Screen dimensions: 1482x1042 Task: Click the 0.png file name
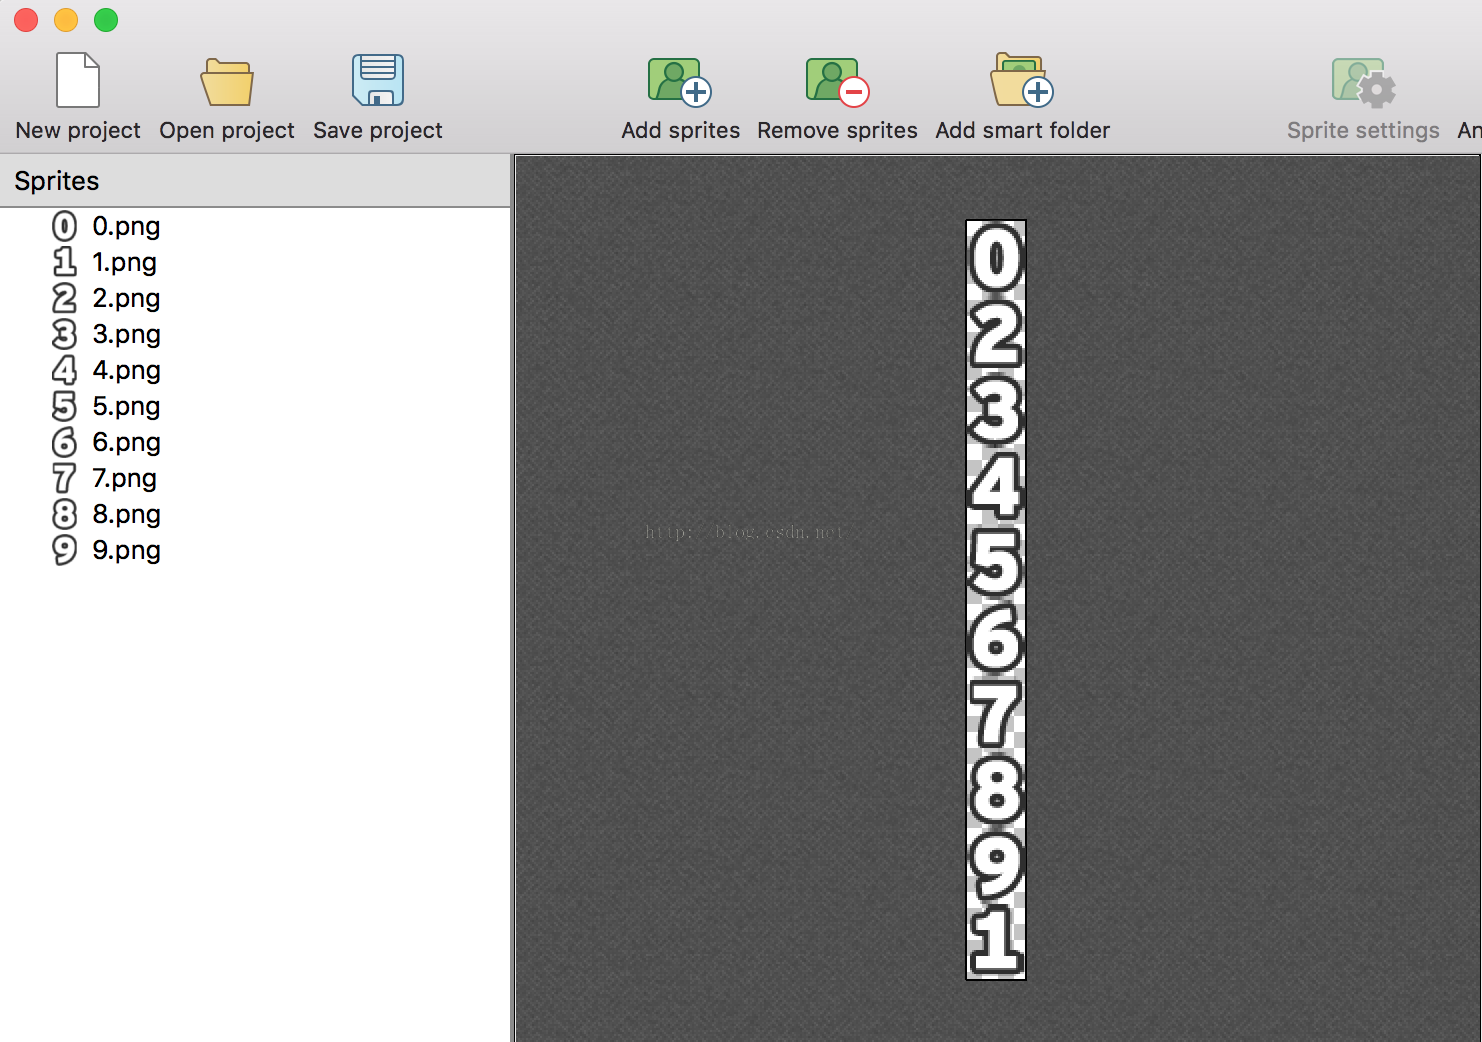coord(126,227)
